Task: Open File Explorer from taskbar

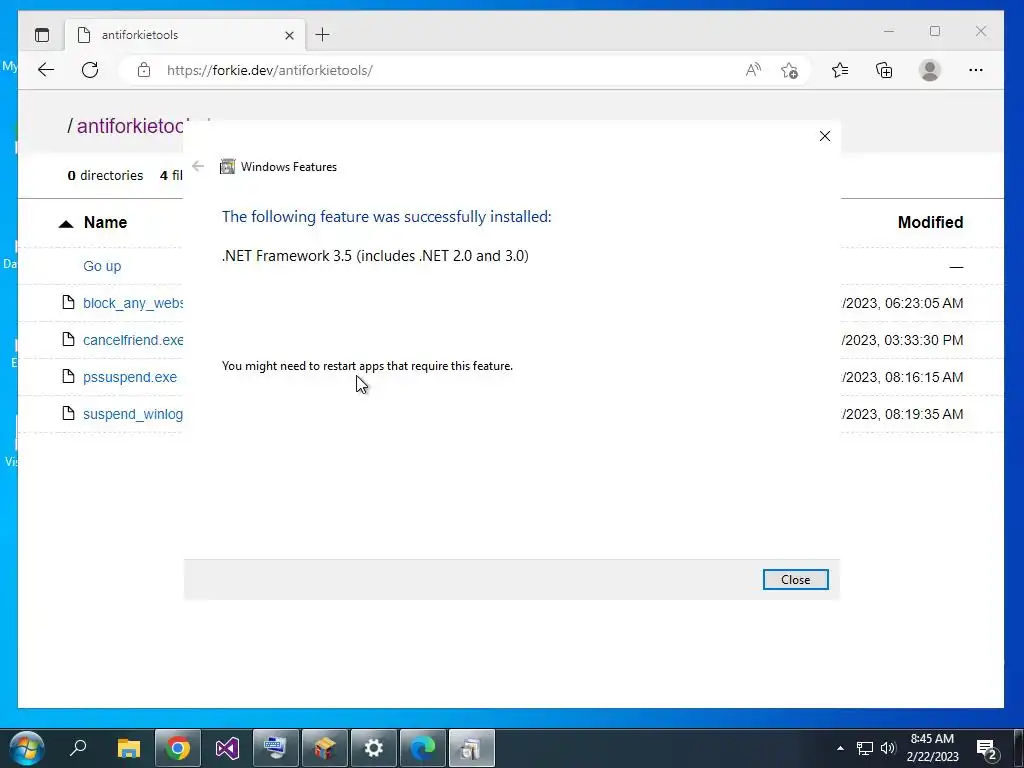Action: click(x=129, y=748)
